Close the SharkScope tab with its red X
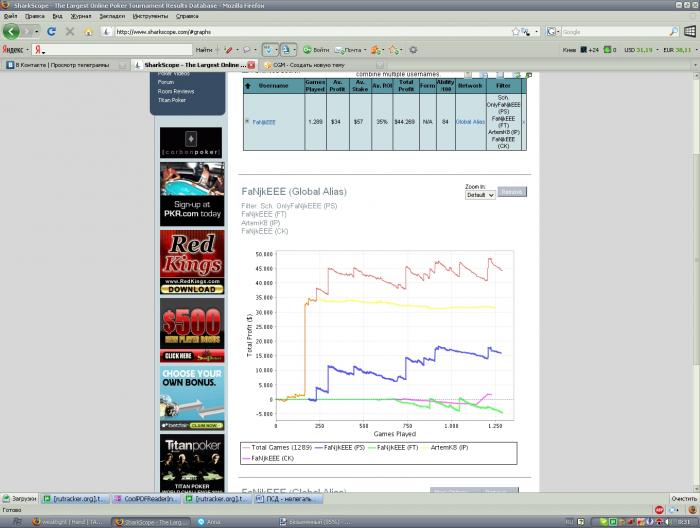This screenshot has height=528, width=700. click(251, 65)
